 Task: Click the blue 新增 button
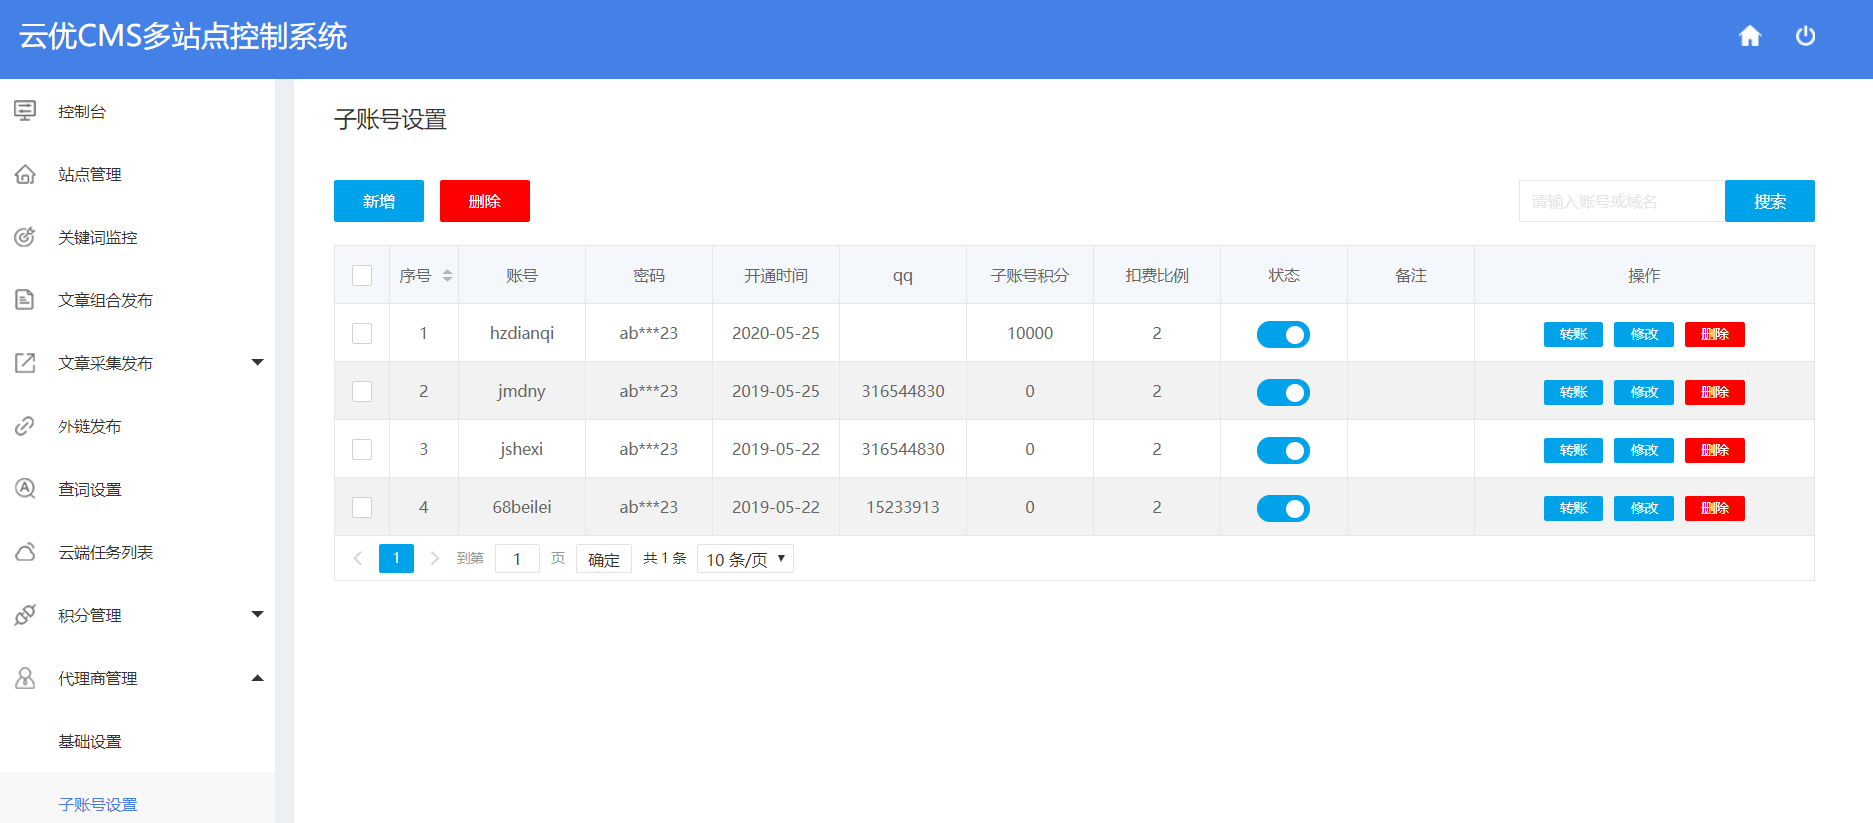(x=379, y=201)
